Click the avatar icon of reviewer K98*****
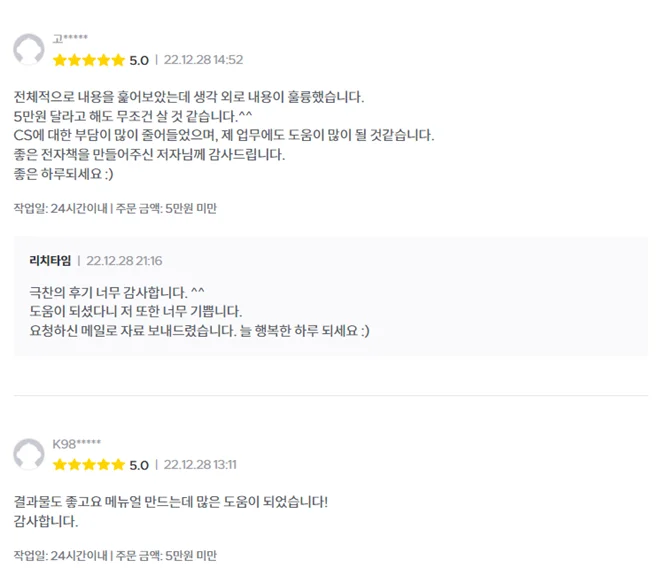Screen dimensions: 658x583 tap(29, 454)
